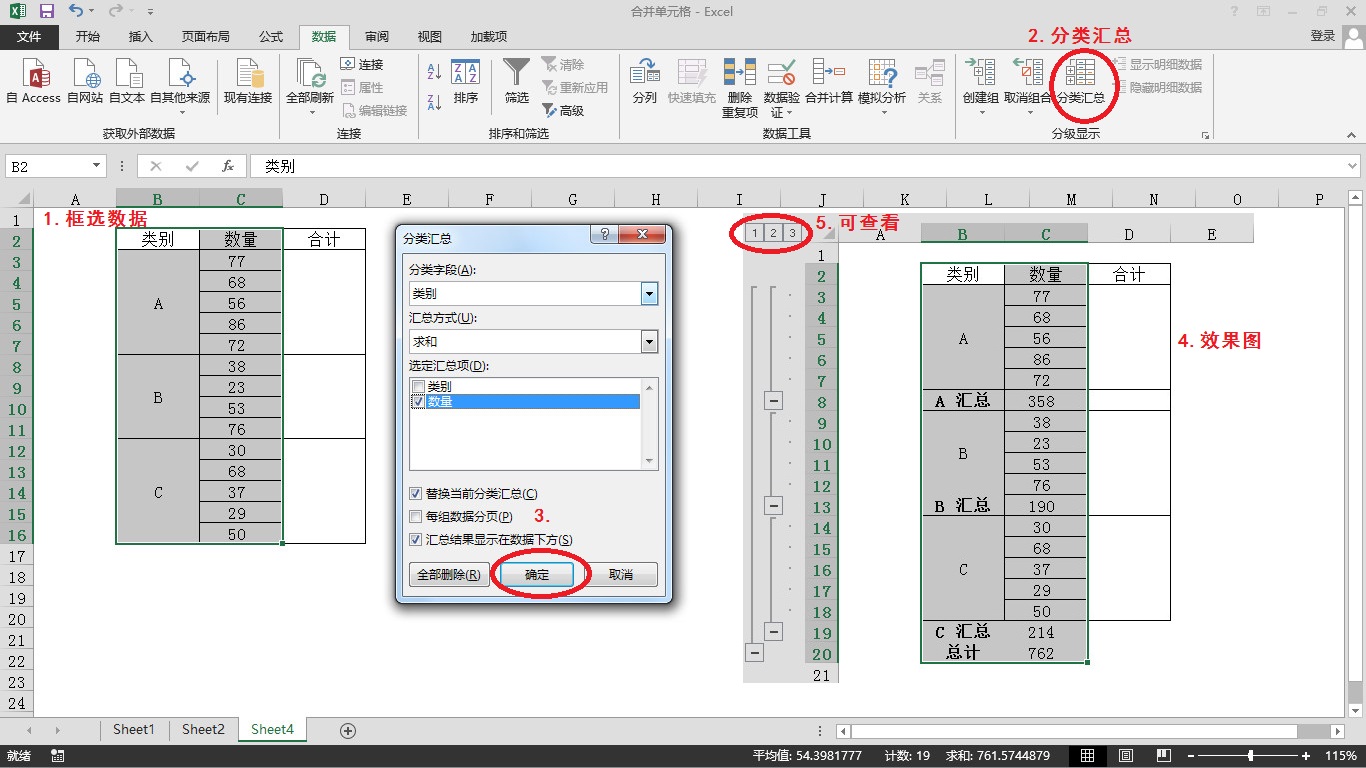The width and height of the screenshot is (1366, 768).
Task: Show outline level 1 button
Action: click(x=756, y=234)
